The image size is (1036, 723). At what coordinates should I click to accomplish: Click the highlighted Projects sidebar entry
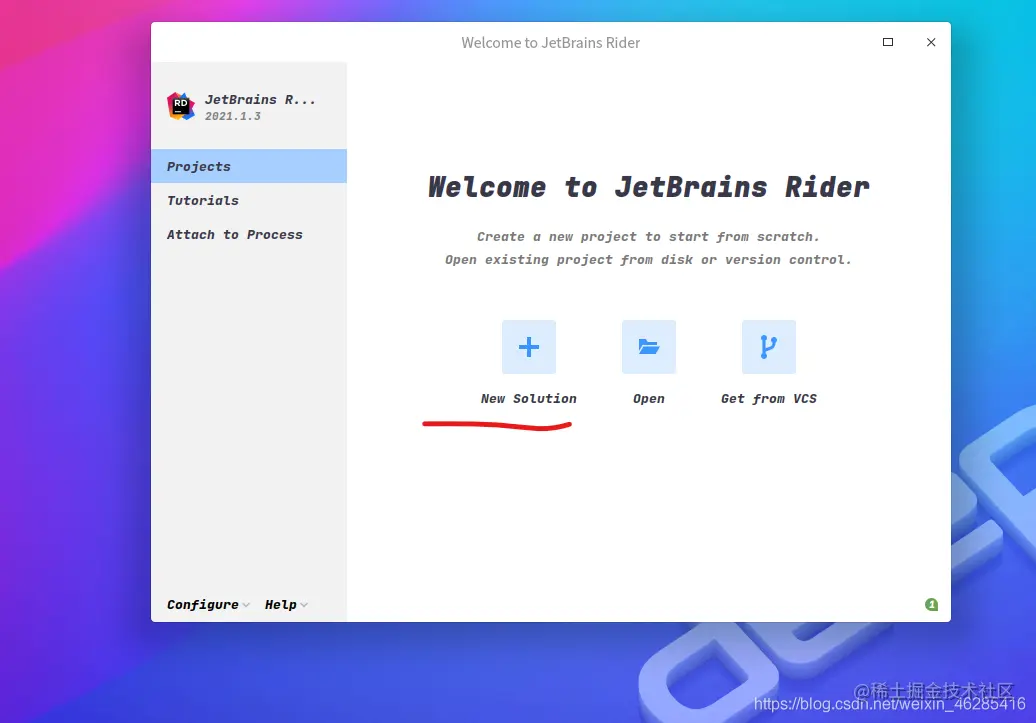tap(198, 166)
